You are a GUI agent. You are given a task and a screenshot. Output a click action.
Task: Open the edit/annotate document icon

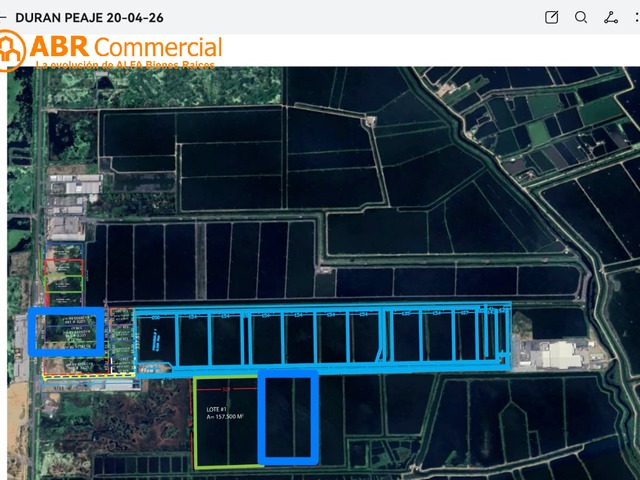pyautogui.click(x=551, y=18)
